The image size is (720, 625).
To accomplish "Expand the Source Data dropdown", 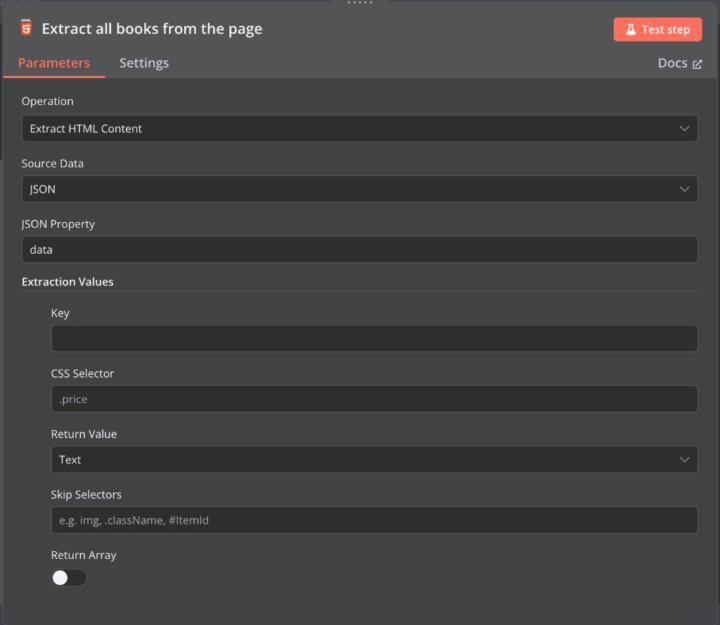I will 359,189.
